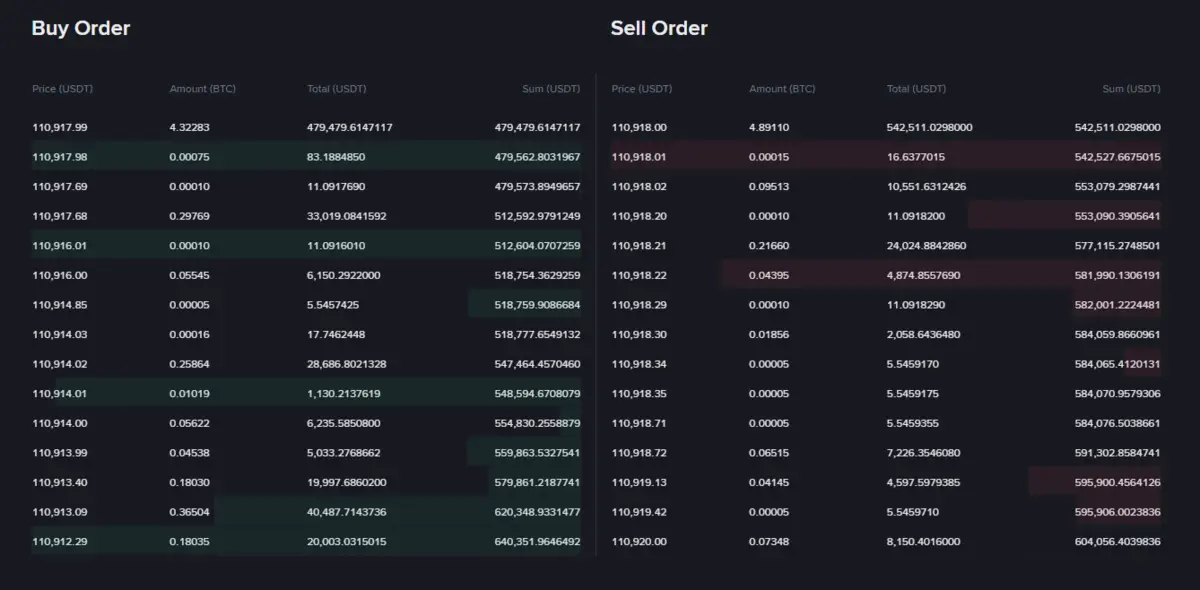Screen dimensions: 1200x590
Task: Pick the buy price 110,913.09
Action: 60,512
